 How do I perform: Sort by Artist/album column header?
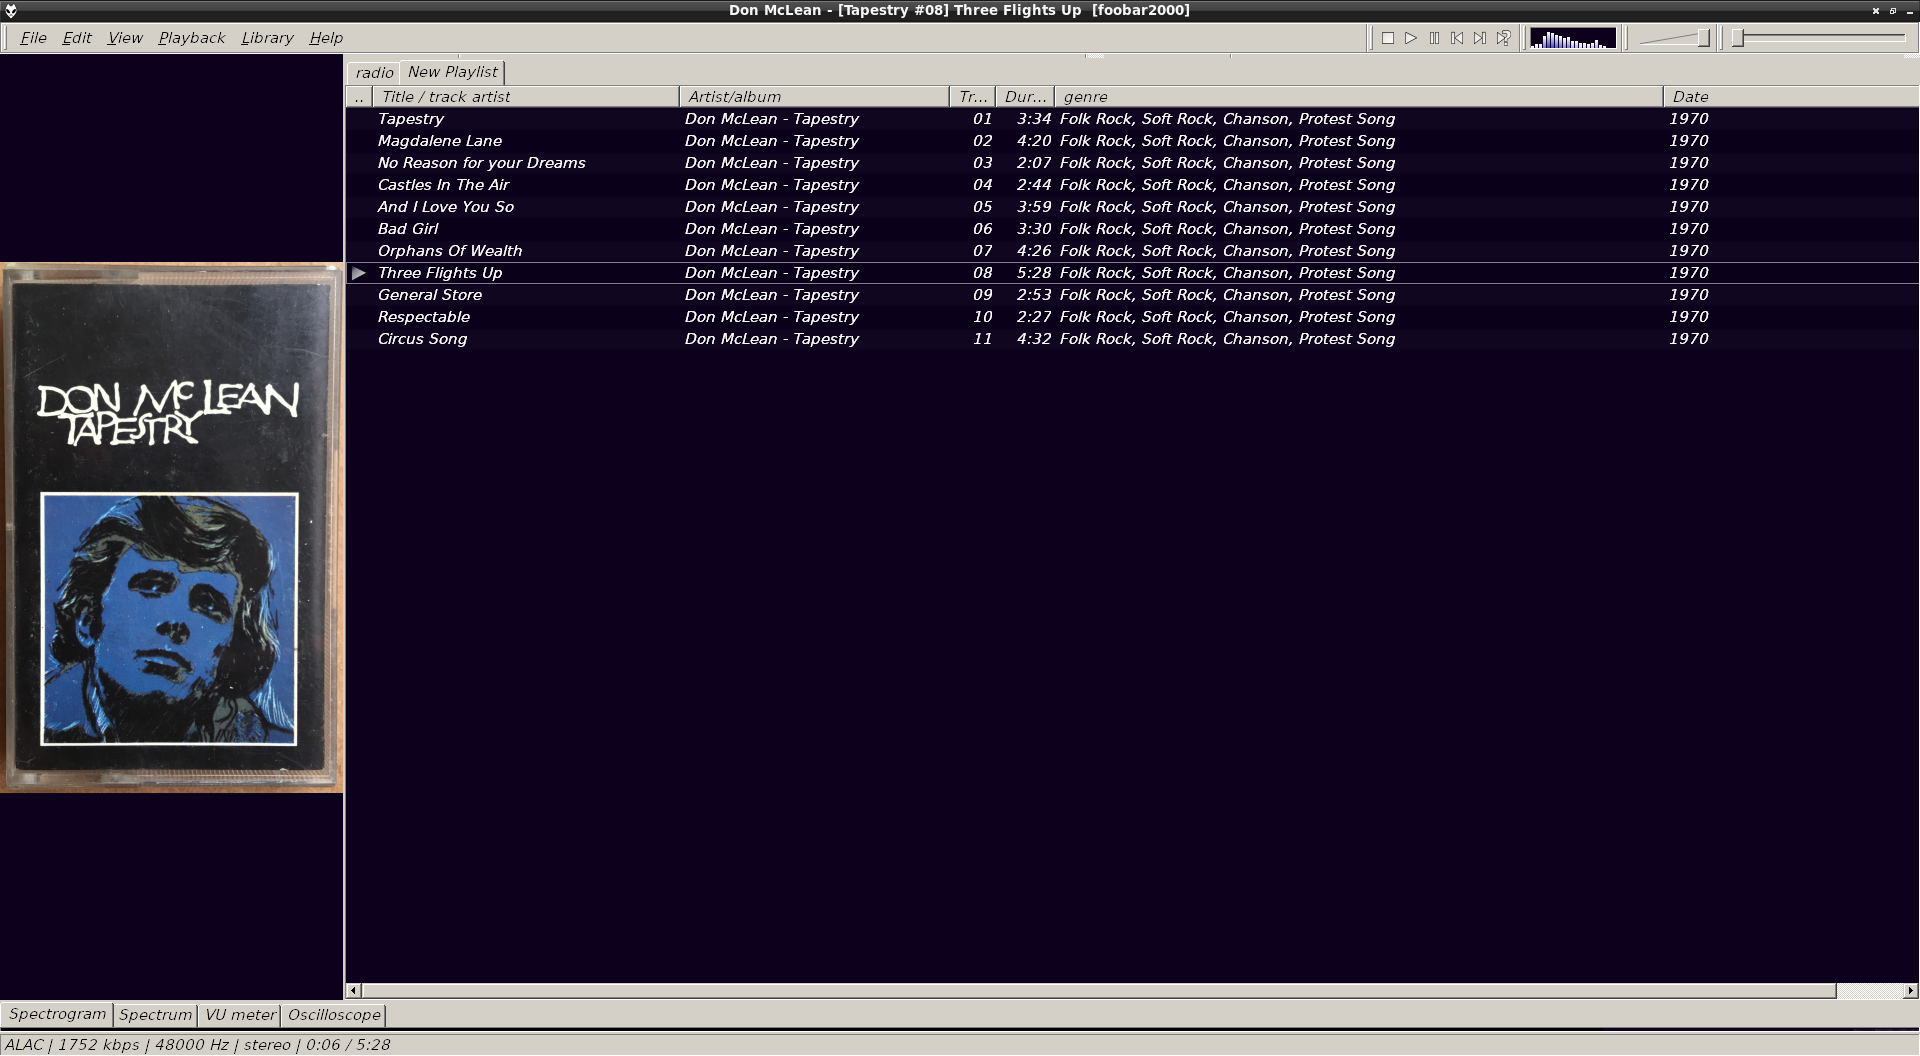coord(814,97)
